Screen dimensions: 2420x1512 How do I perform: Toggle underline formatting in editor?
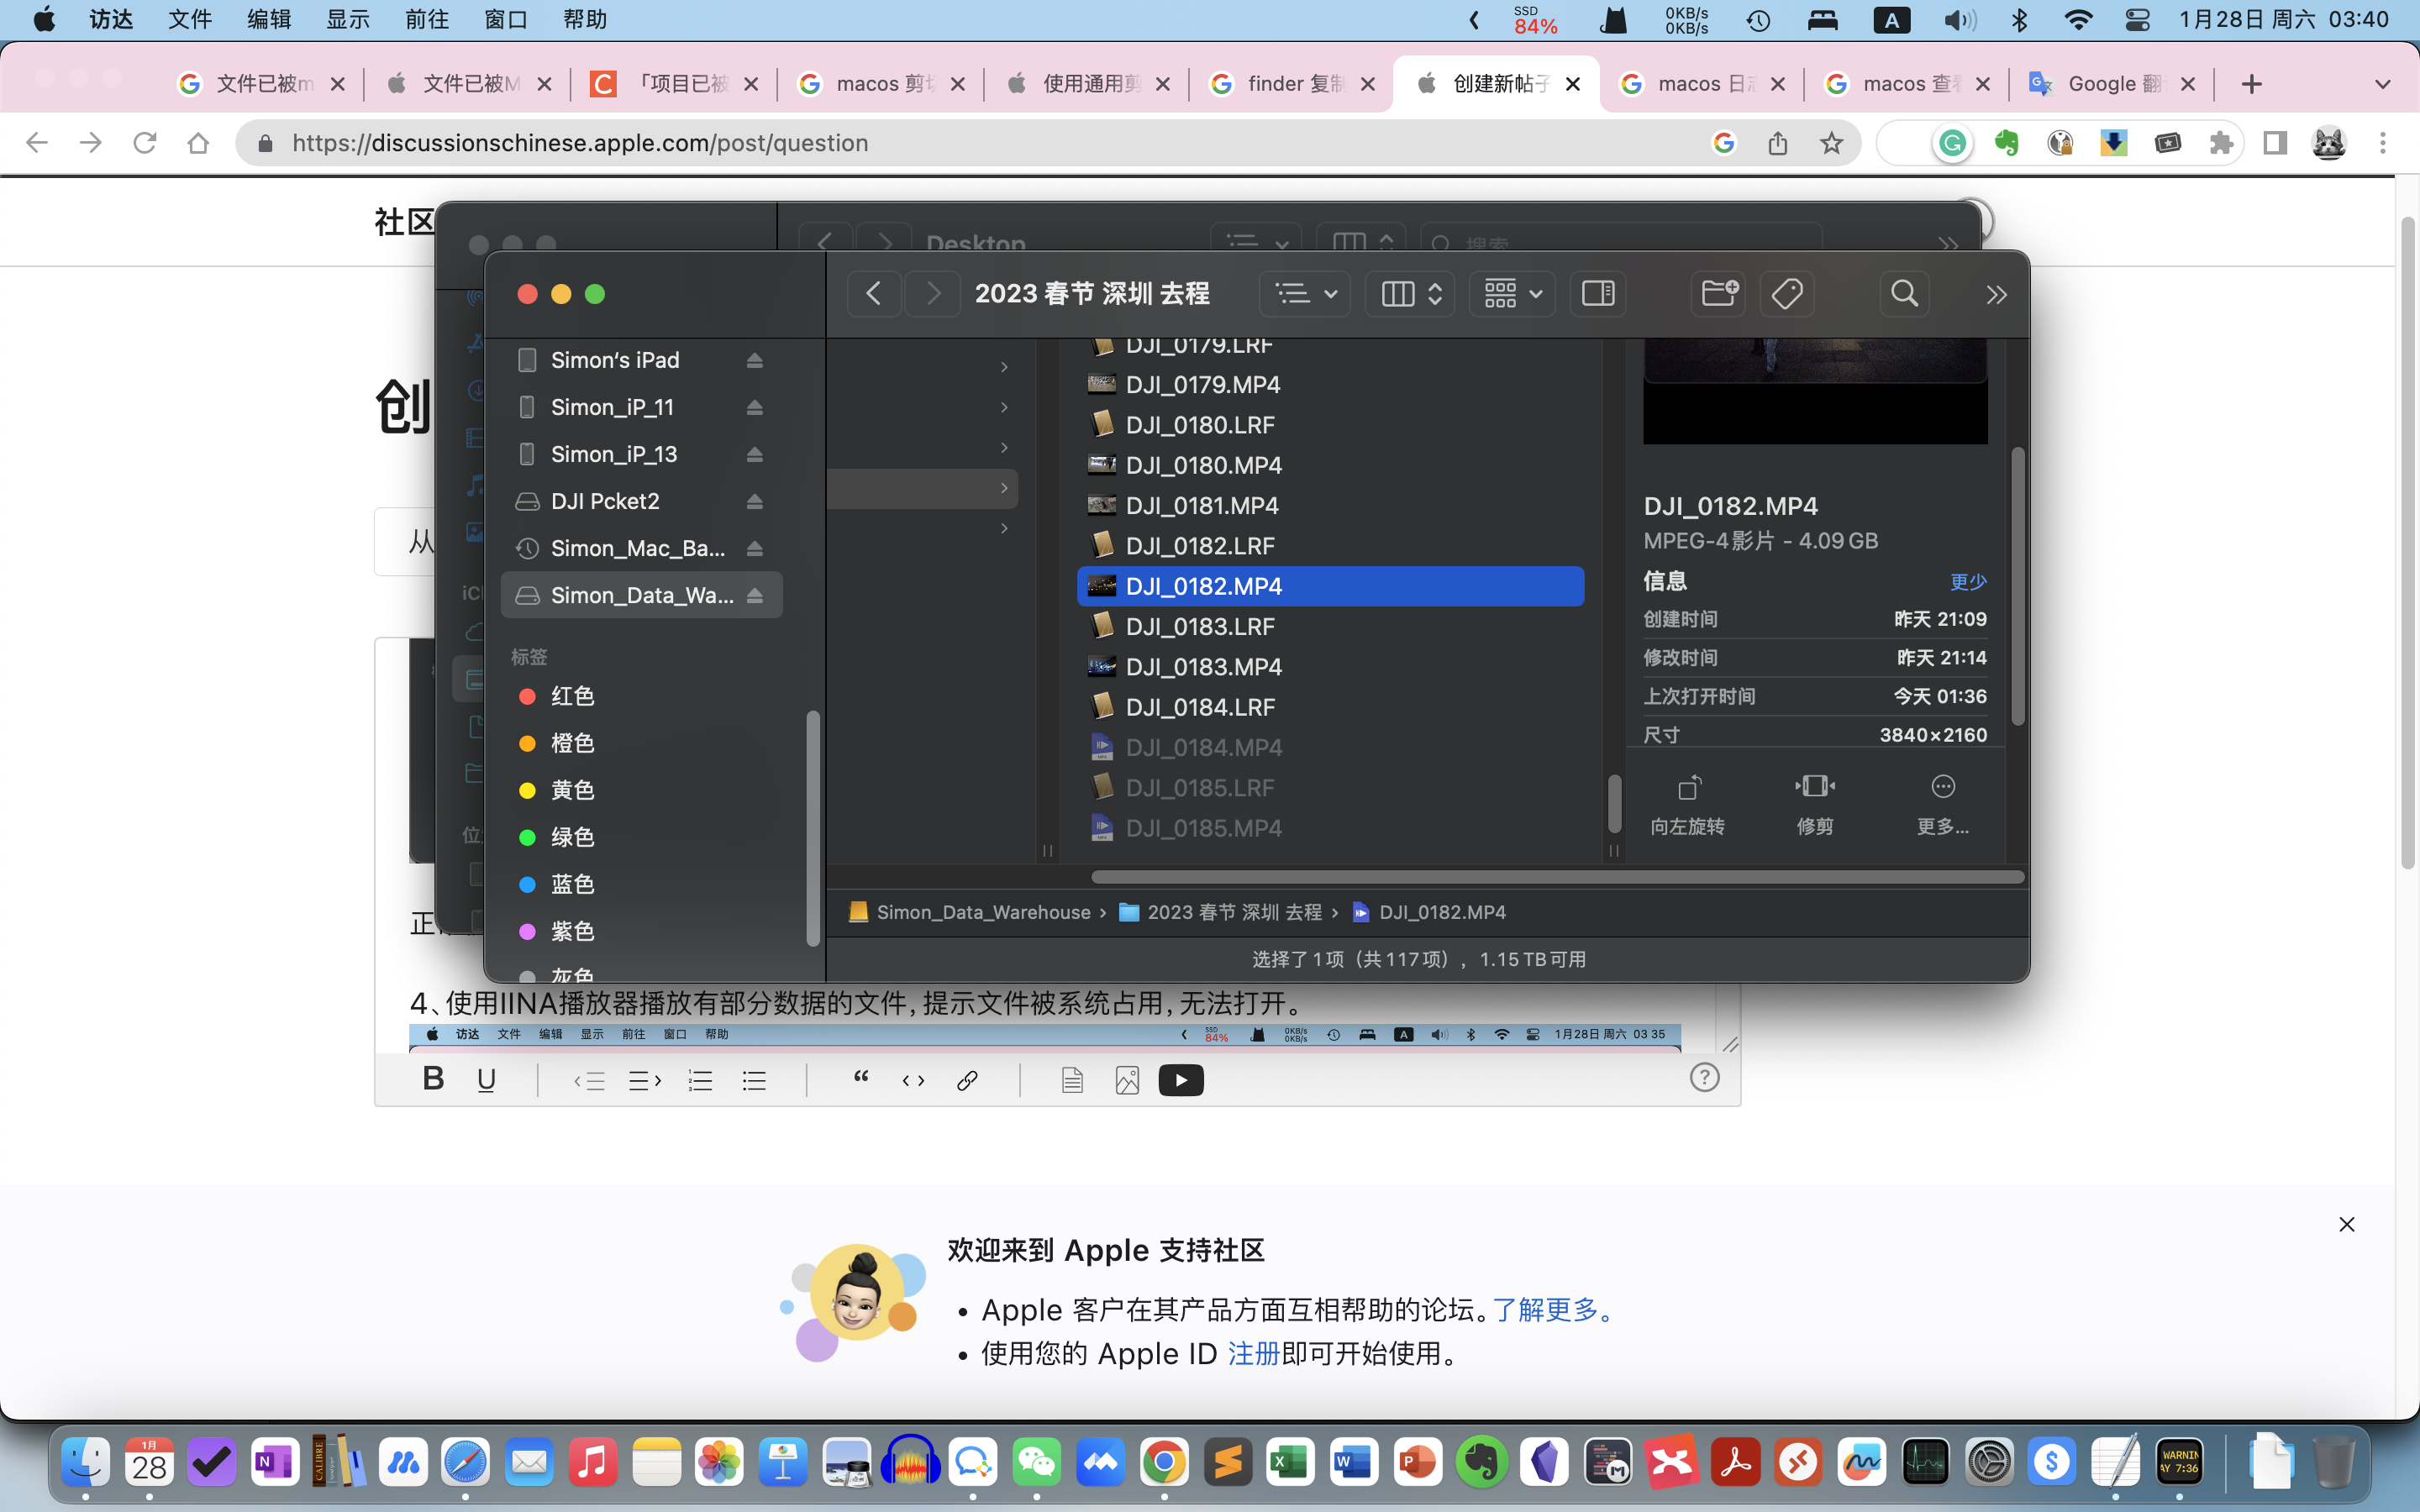pos(487,1080)
